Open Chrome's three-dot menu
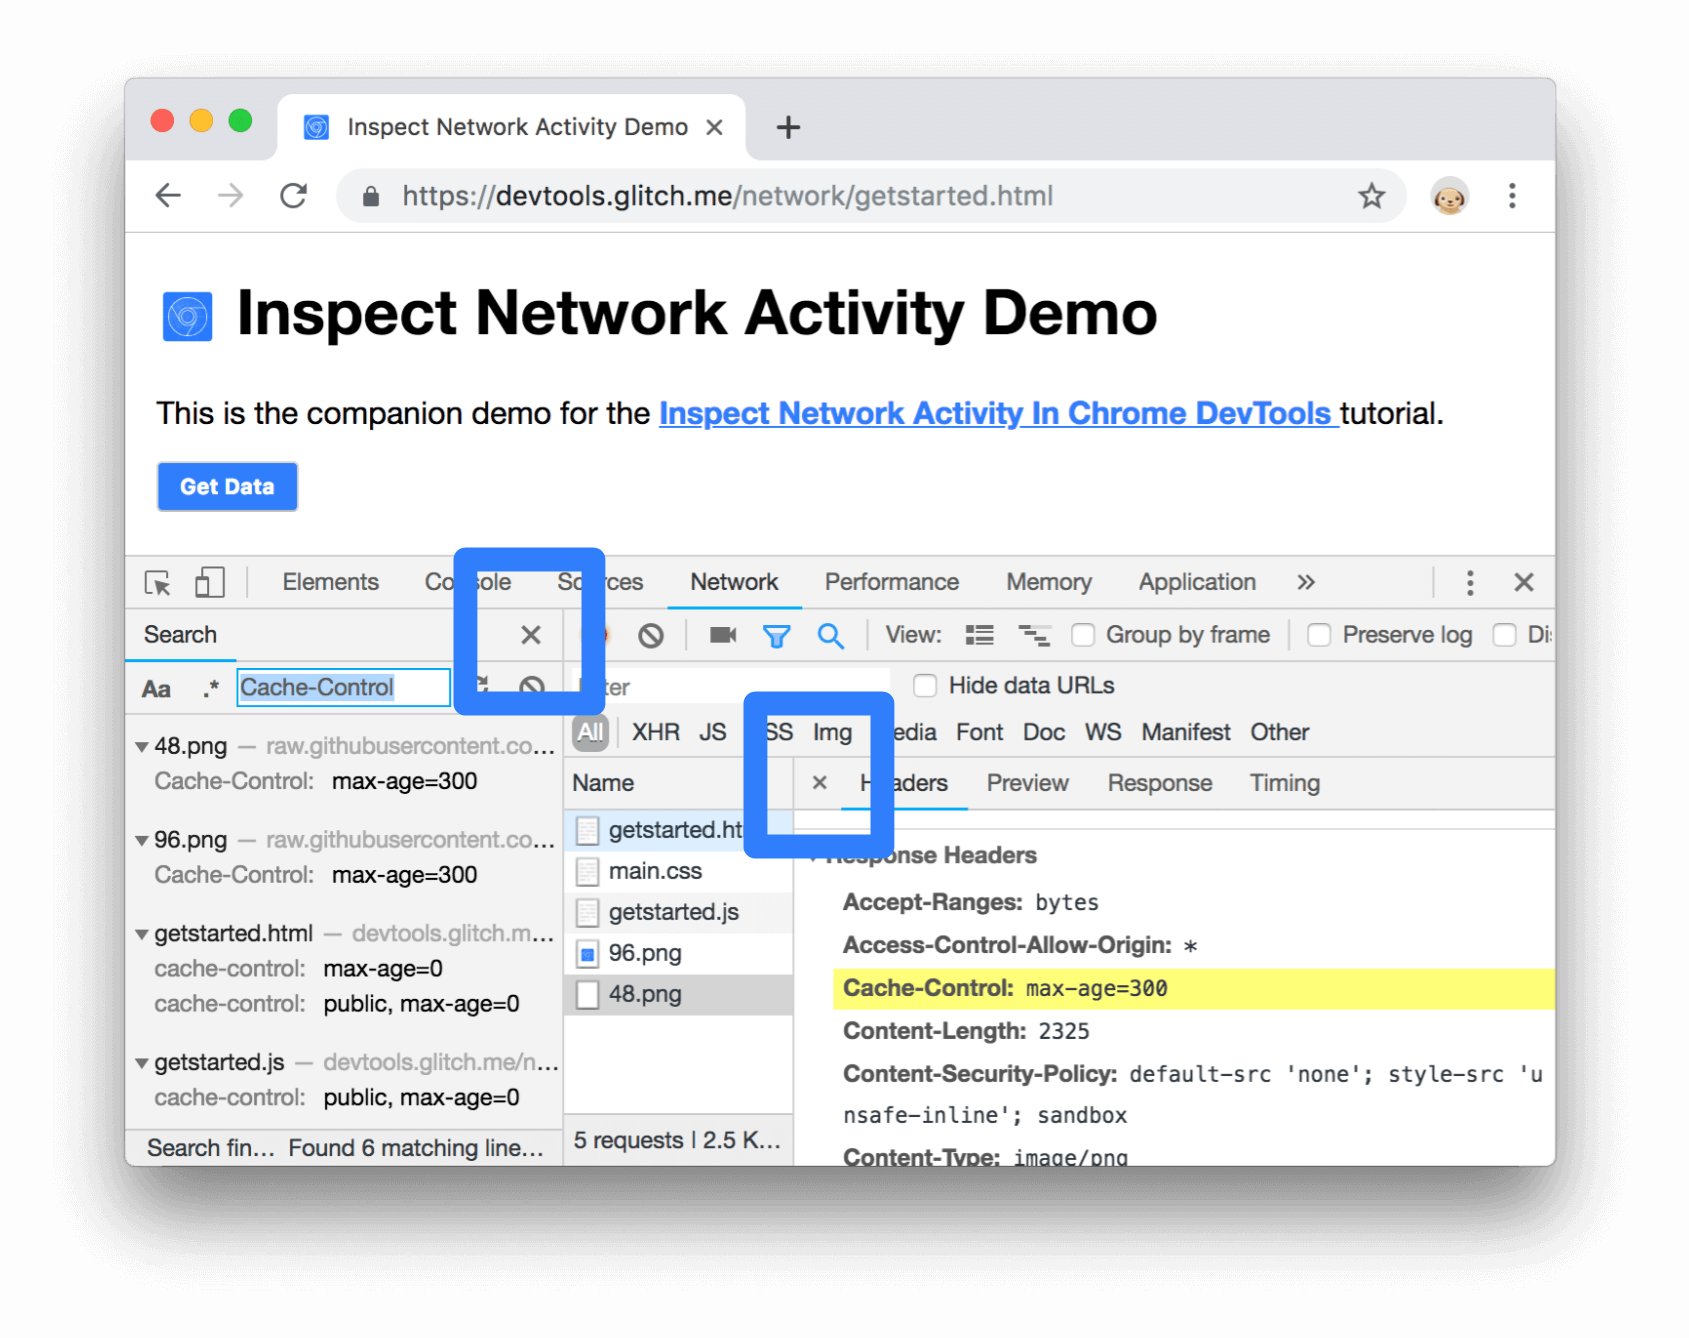1689x1338 pixels. point(1512,195)
